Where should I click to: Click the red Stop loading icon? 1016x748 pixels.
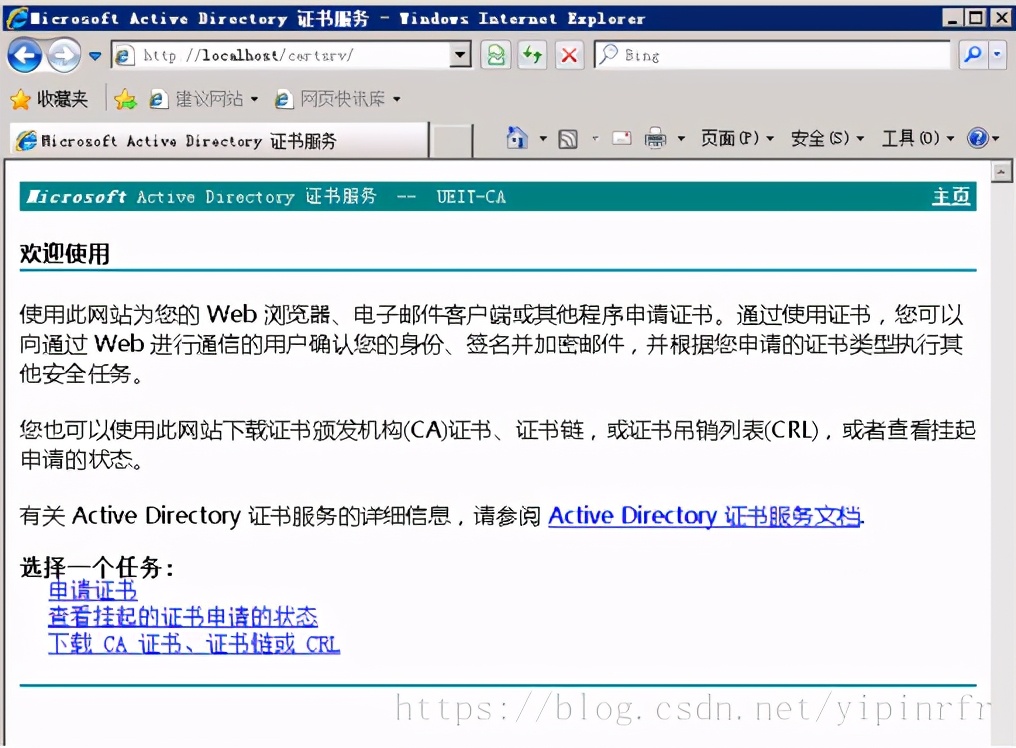point(569,55)
